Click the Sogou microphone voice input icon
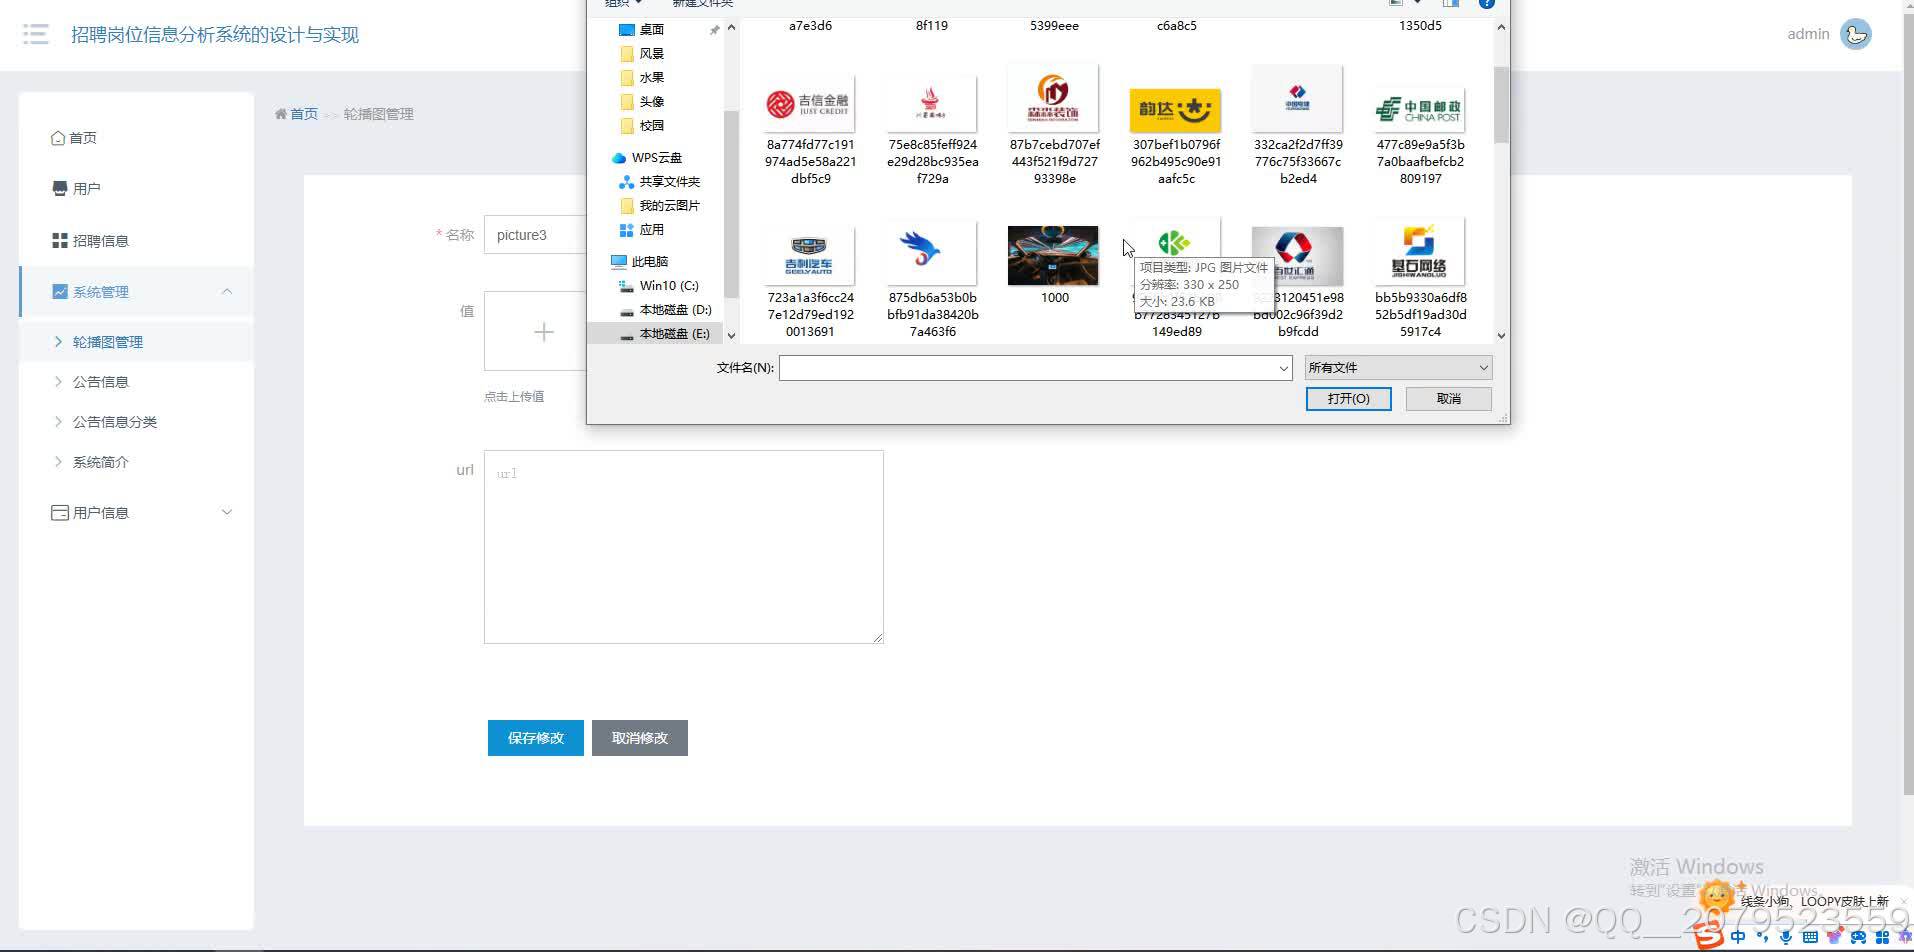The width and height of the screenshot is (1914, 952). 1785,937
